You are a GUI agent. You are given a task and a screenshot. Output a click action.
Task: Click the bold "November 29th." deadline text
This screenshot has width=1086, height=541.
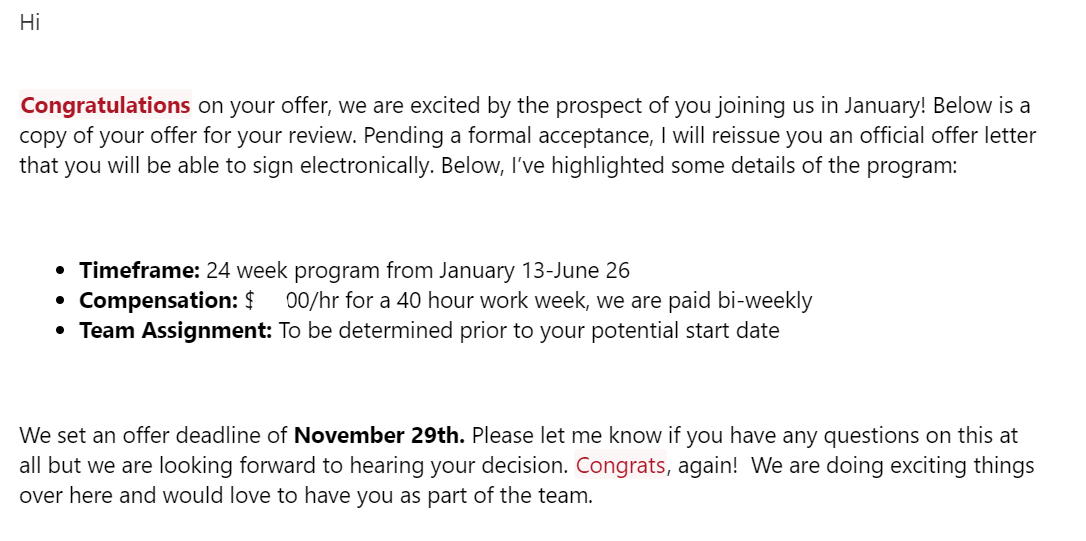[x=380, y=435]
